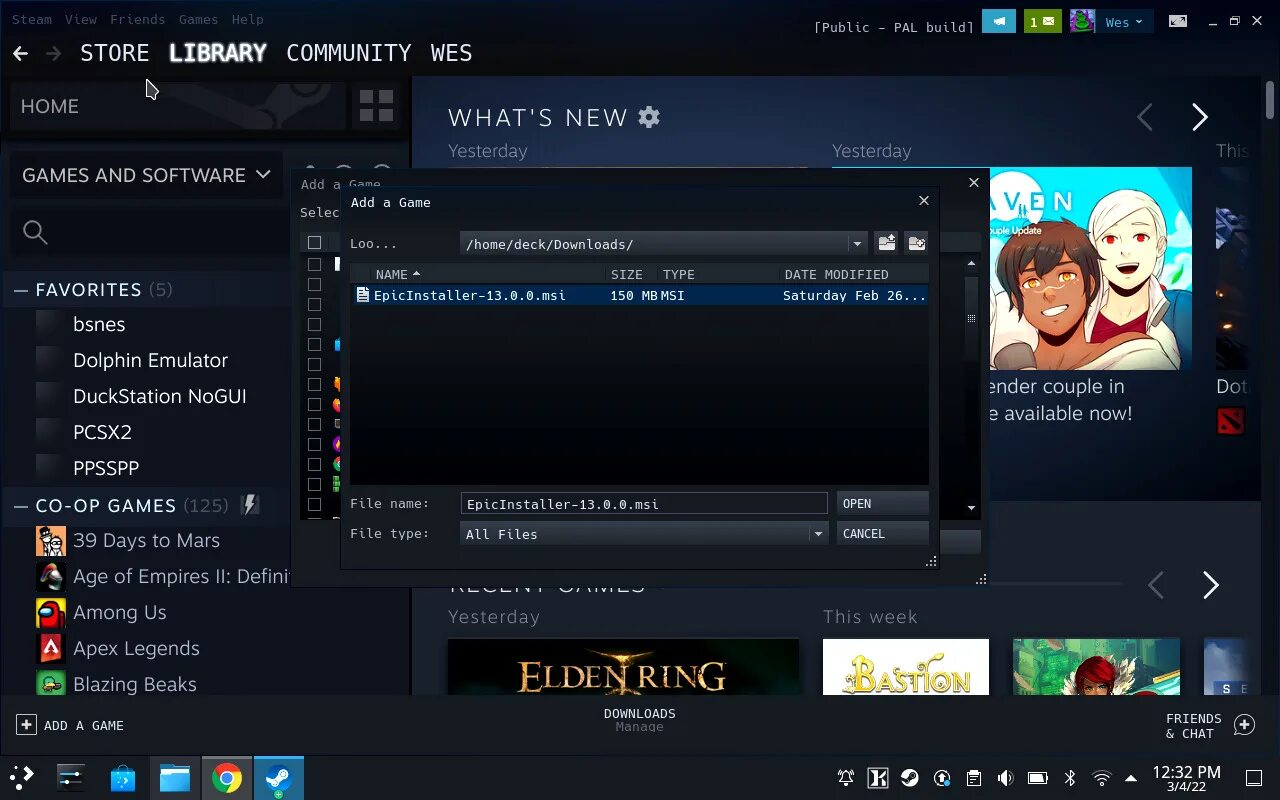1280x800 pixels.
Task: Click Cancel in the file dialog
Action: click(x=882, y=534)
